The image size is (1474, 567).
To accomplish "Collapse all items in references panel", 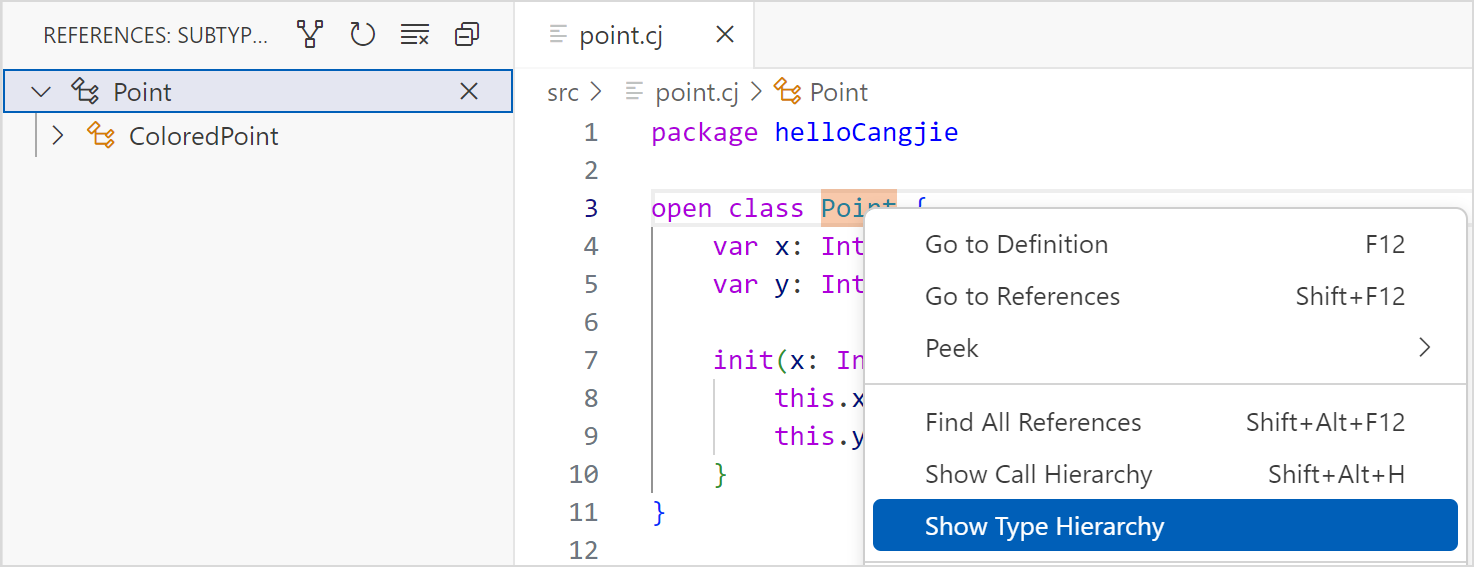I will pyautogui.click(x=466, y=35).
